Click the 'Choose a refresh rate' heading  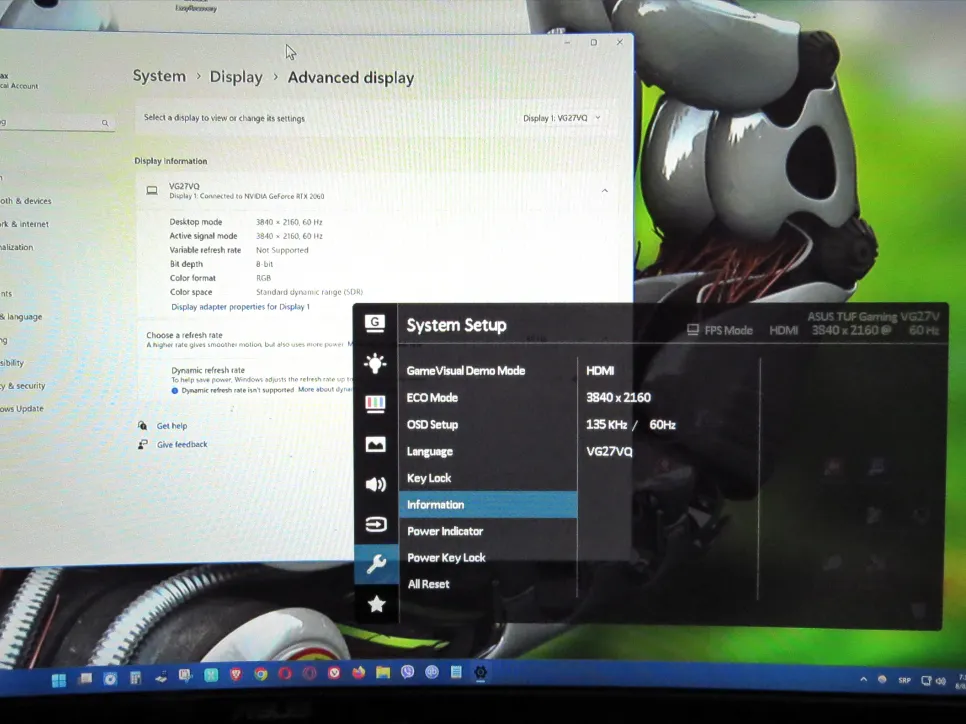(x=184, y=335)
